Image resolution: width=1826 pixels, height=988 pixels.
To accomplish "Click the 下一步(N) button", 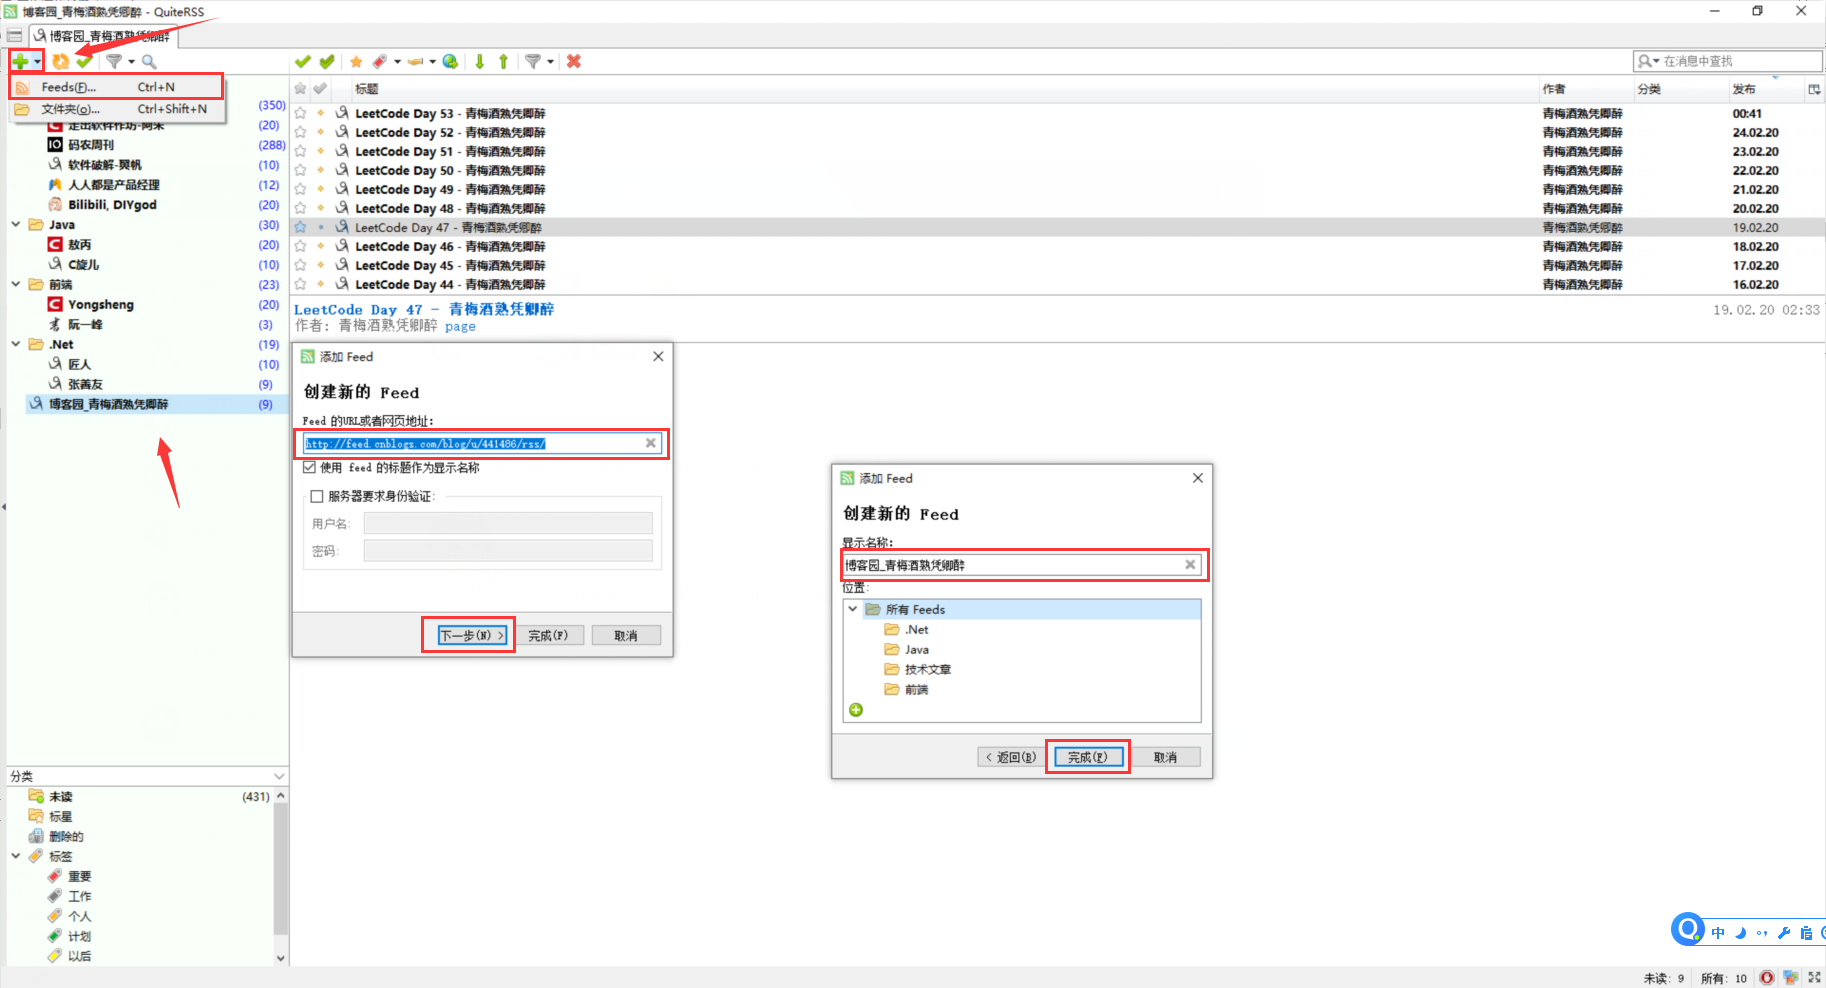I will coord(472,635).
